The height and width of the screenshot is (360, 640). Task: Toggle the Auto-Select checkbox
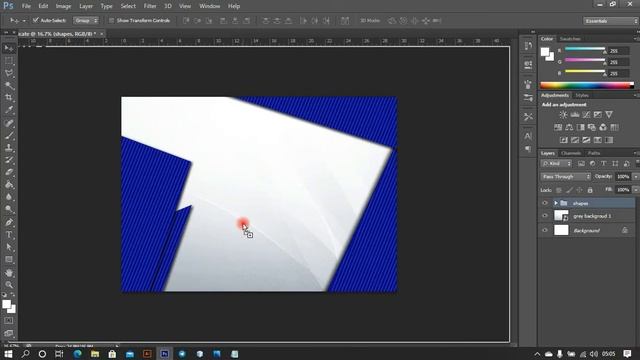click(36, 20)
